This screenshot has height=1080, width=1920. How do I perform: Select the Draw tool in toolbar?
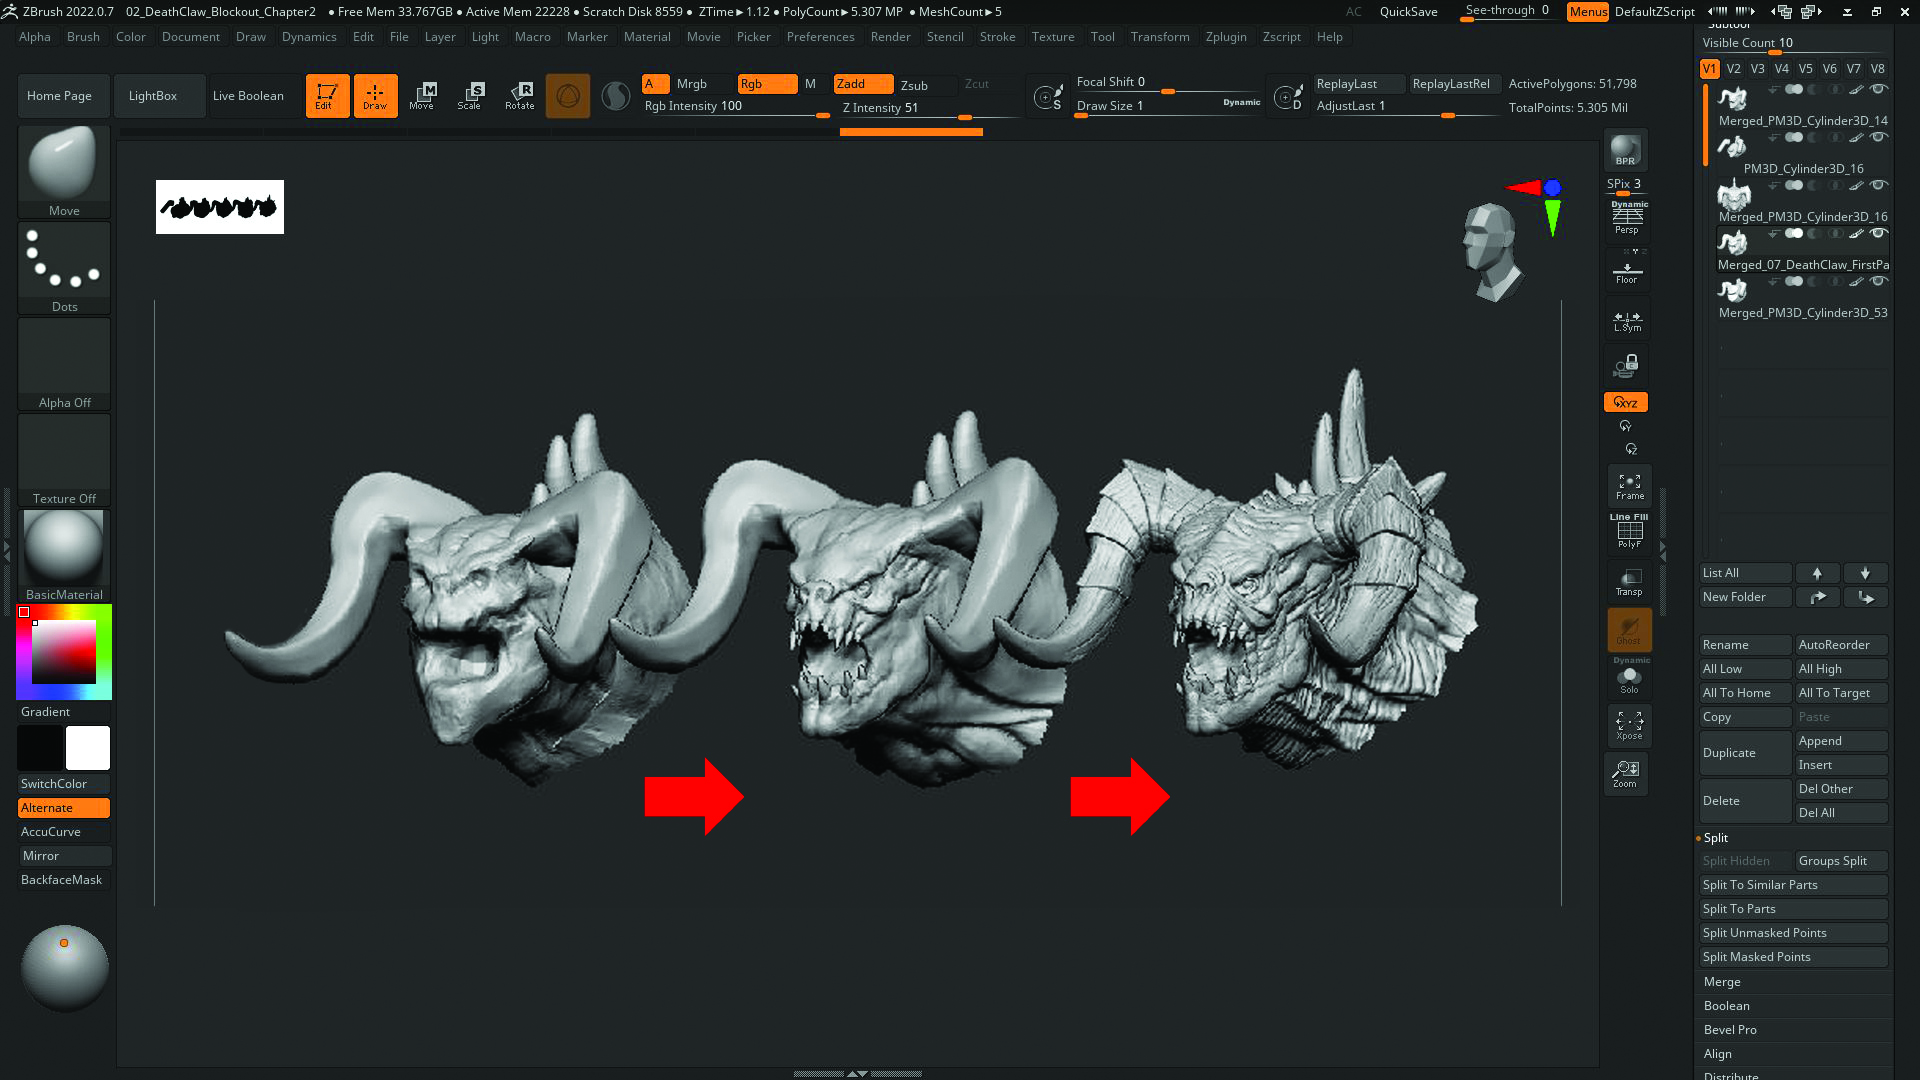click(375, 95)
